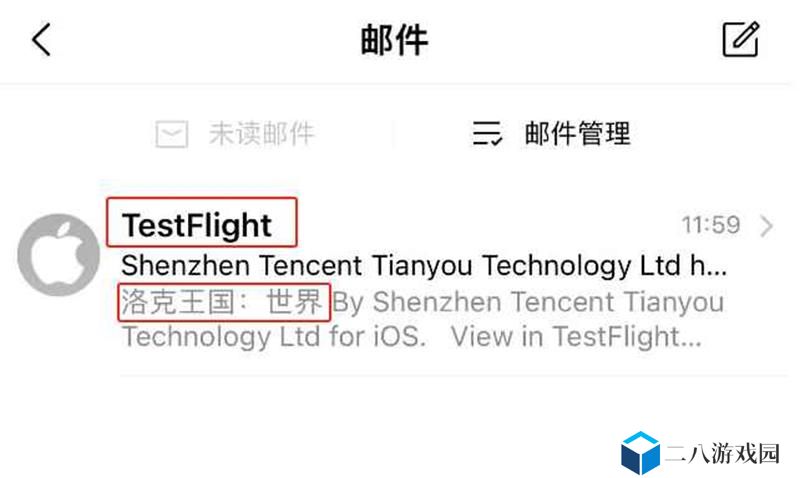Click the View in TestFlight preview text
Viewport: 800px width, 478px height.
pyautogui.click(x=576, y=337)
